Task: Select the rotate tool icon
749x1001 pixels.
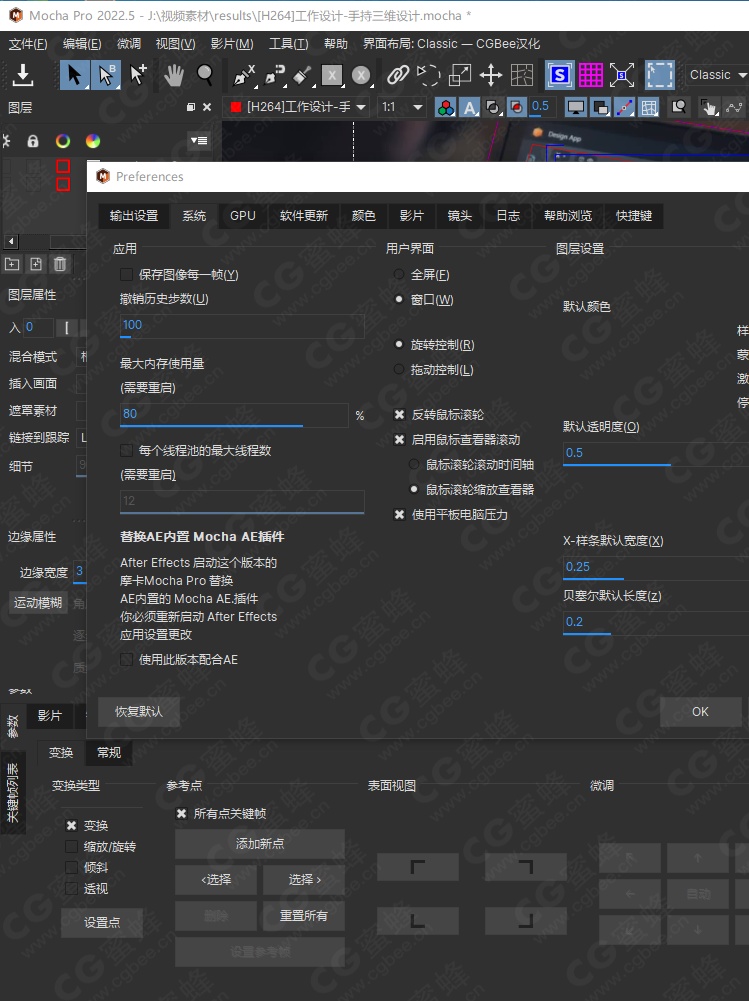Action: [428, 75]
